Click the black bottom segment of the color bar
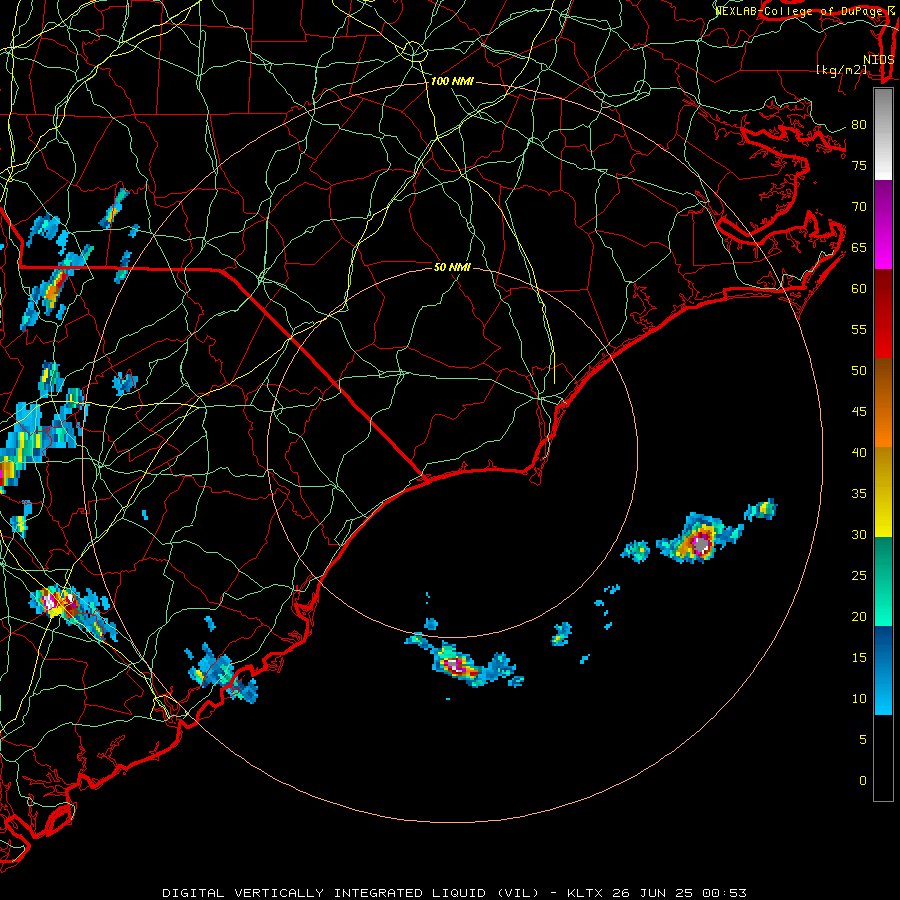The image size is (900, 900). 883,758
